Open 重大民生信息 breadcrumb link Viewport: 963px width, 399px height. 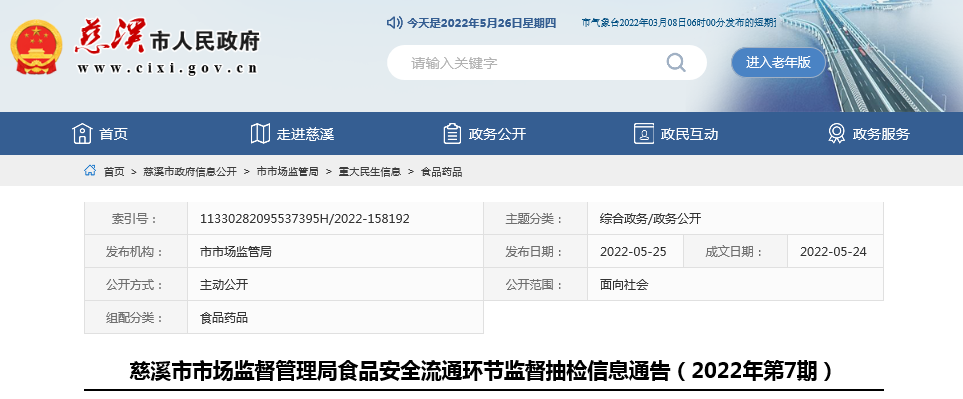[370, 172]
